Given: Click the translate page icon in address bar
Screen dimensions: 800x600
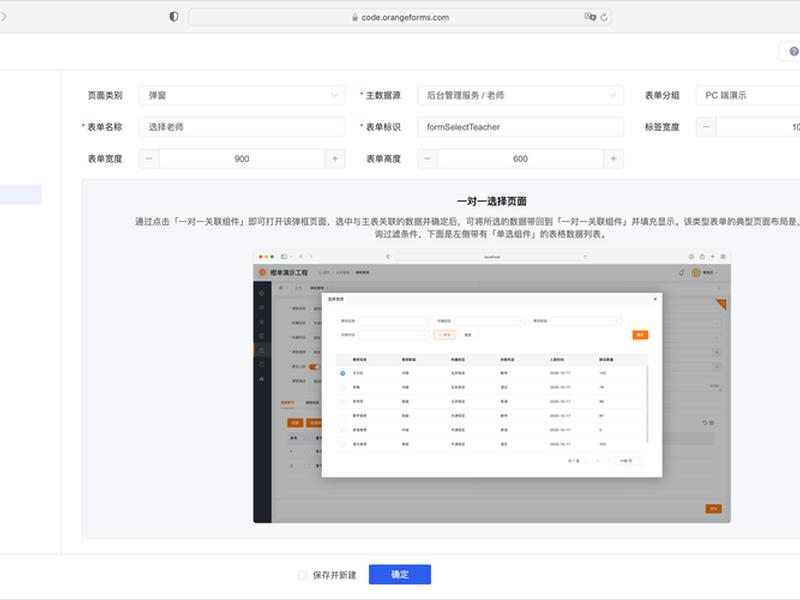Looking at the screenshot, I should [x=590, y=17].
